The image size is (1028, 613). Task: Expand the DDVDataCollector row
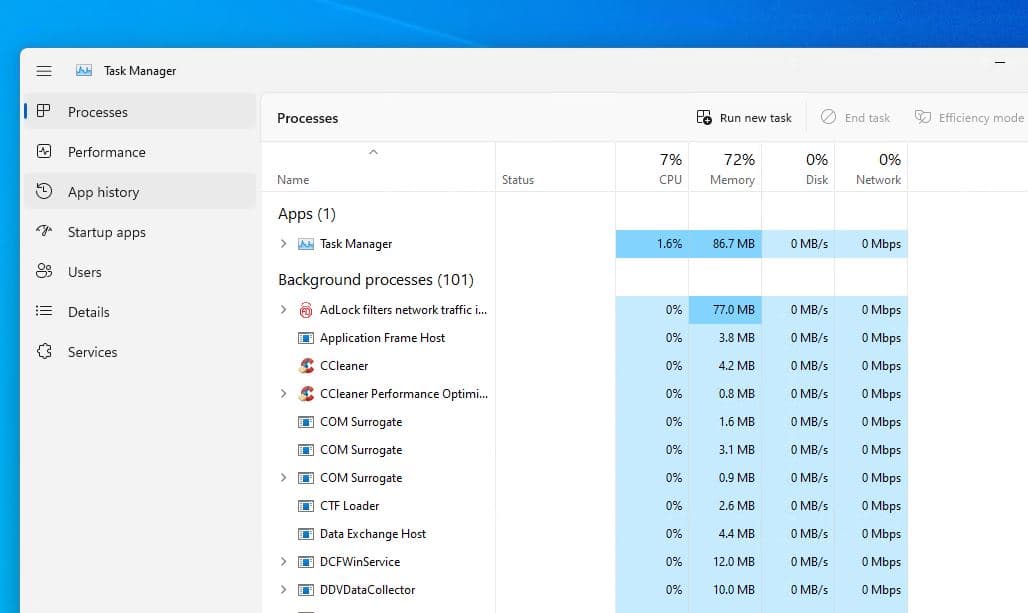pos(283,589)
